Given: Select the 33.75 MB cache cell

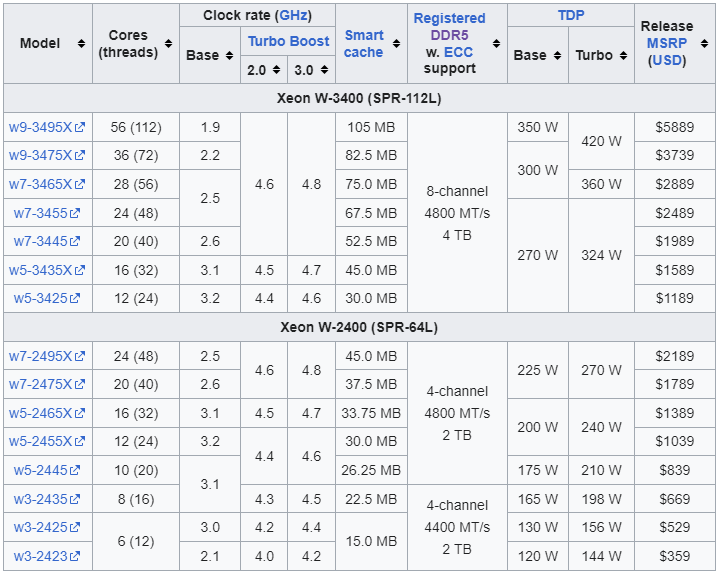Looking at the screenshot, I should point(371,414).
